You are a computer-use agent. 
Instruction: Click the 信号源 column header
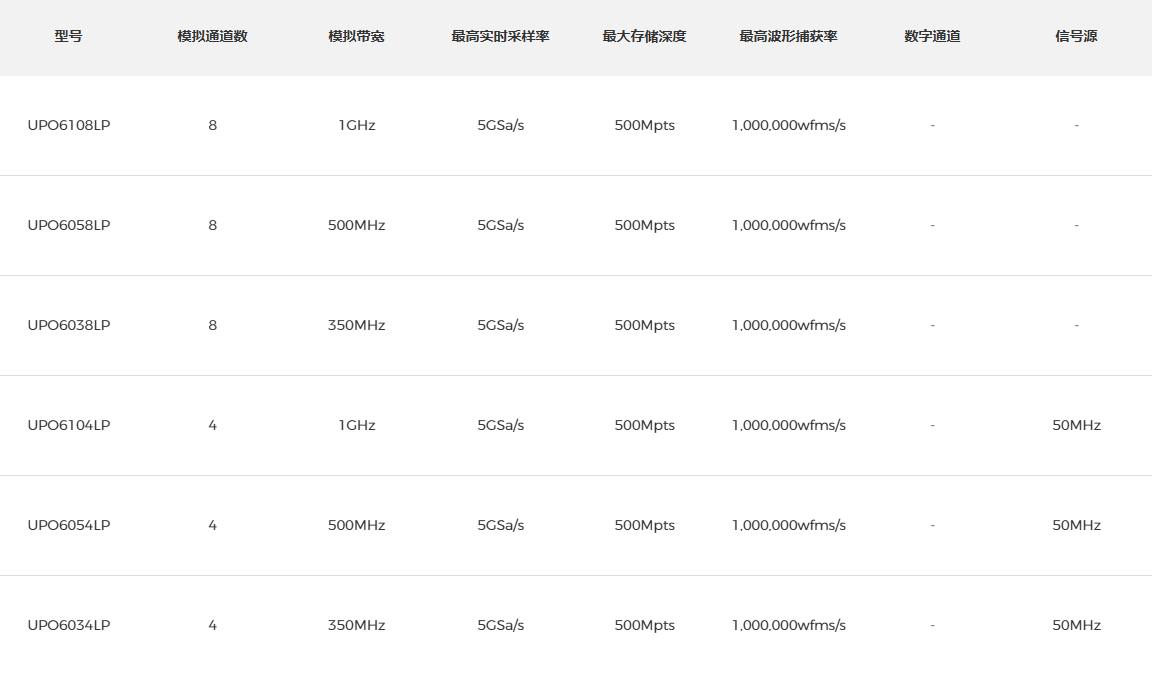1076,36
